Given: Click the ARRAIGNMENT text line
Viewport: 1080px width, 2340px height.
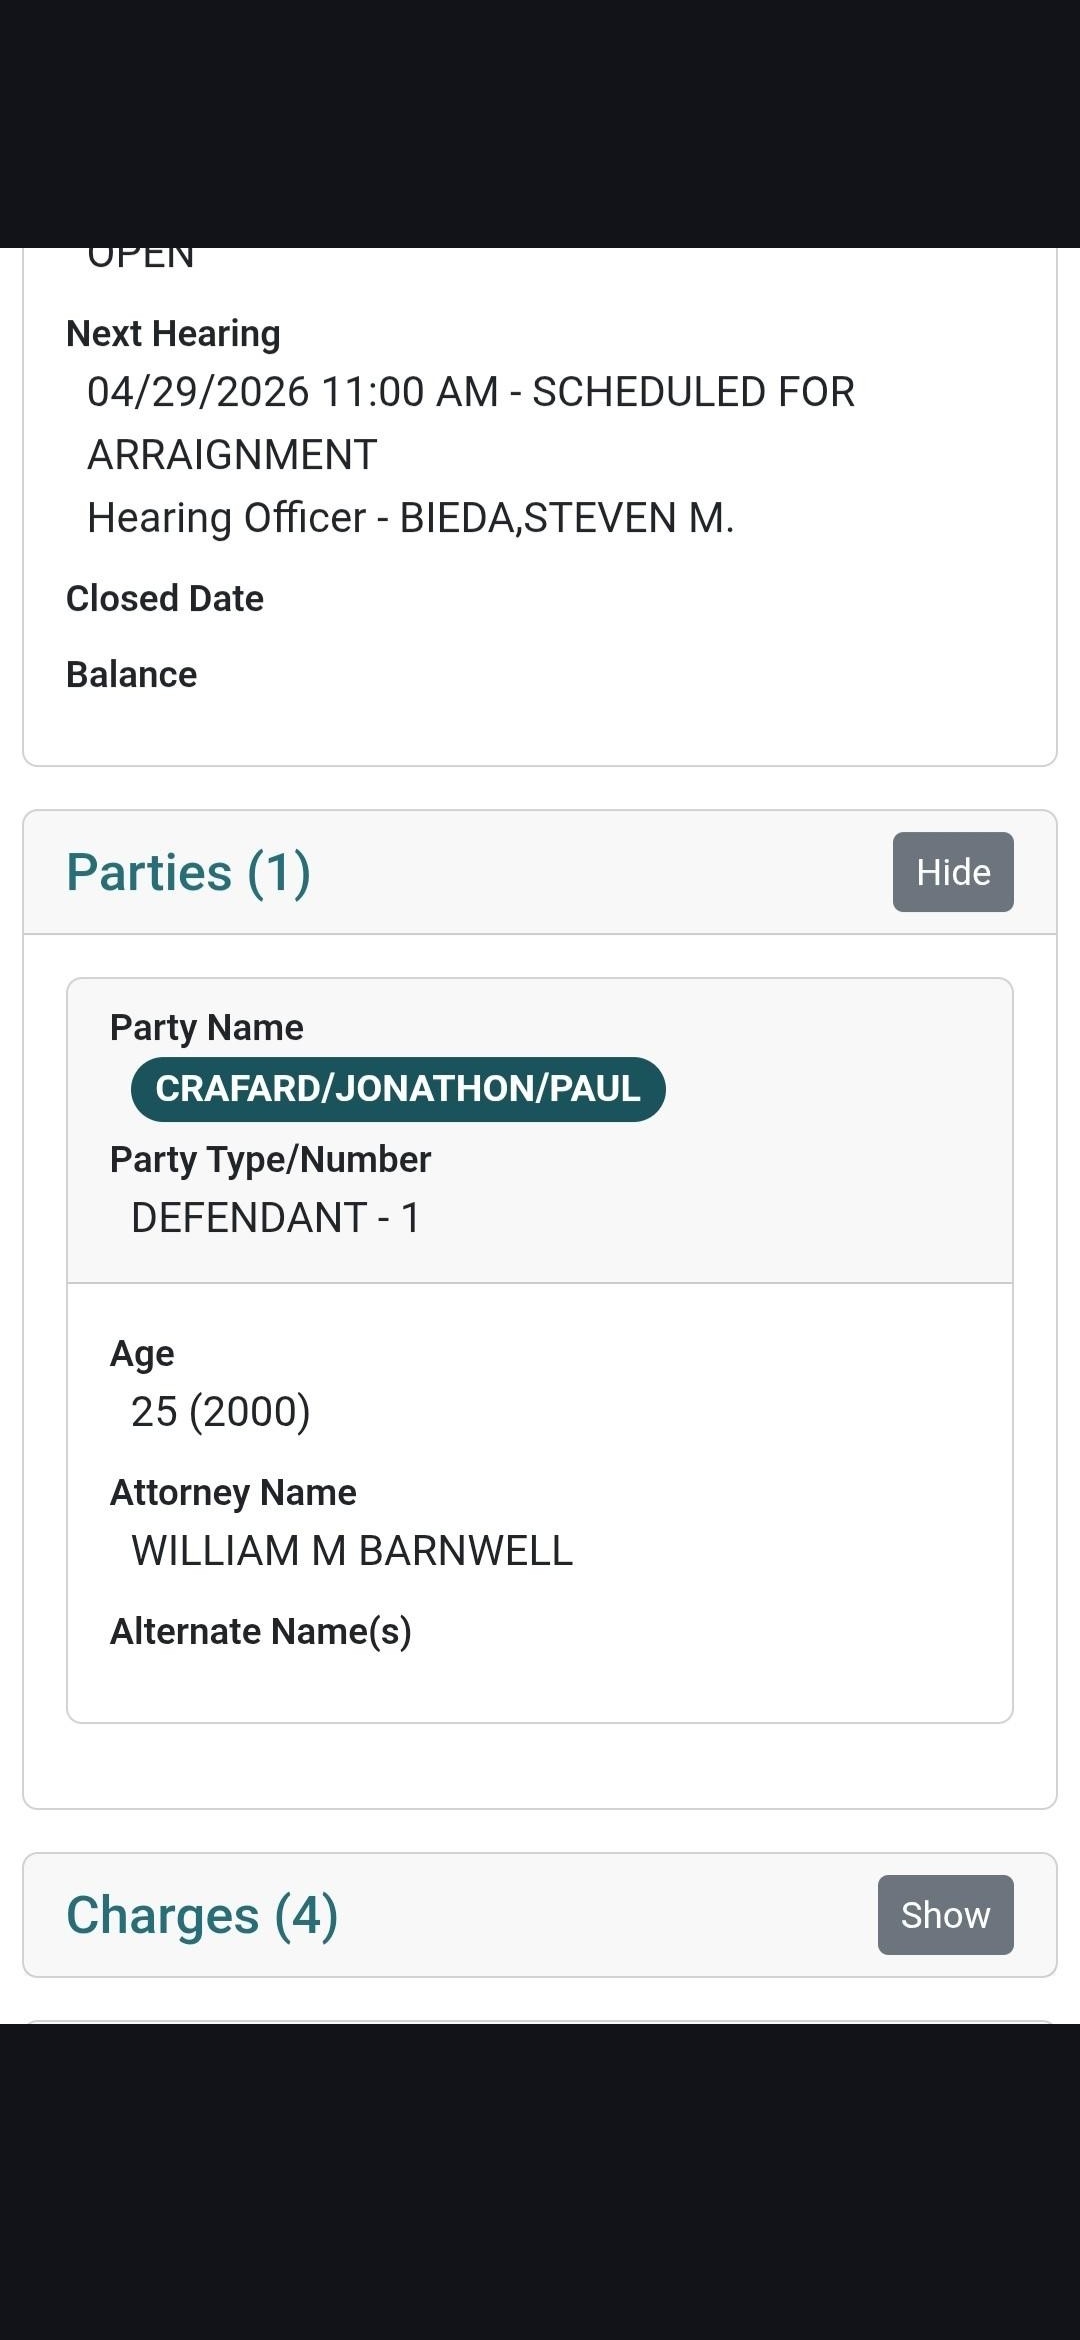Looking at the screenshot, I should [x=232, y=455].
